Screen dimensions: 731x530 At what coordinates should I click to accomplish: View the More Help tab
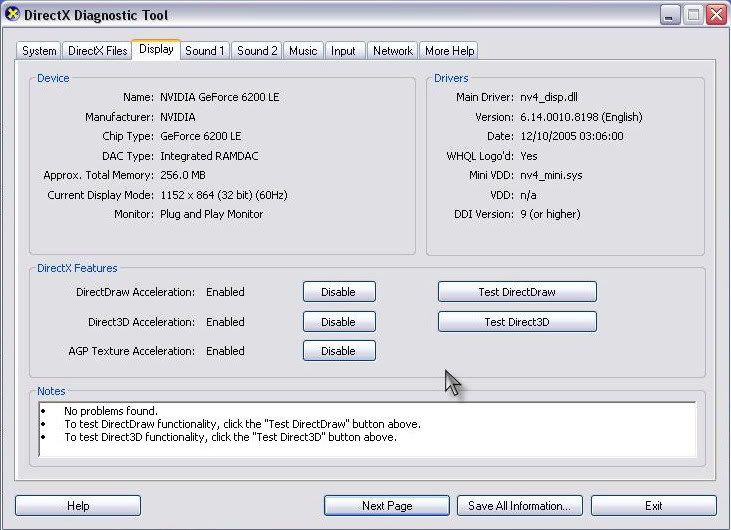[449, 51]
